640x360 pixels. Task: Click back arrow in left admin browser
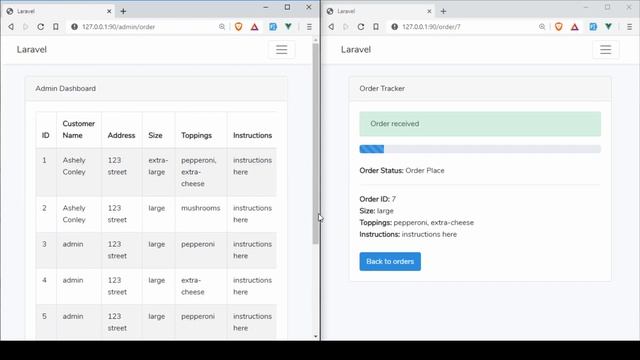pyautogui.click(x=11, y=27)
